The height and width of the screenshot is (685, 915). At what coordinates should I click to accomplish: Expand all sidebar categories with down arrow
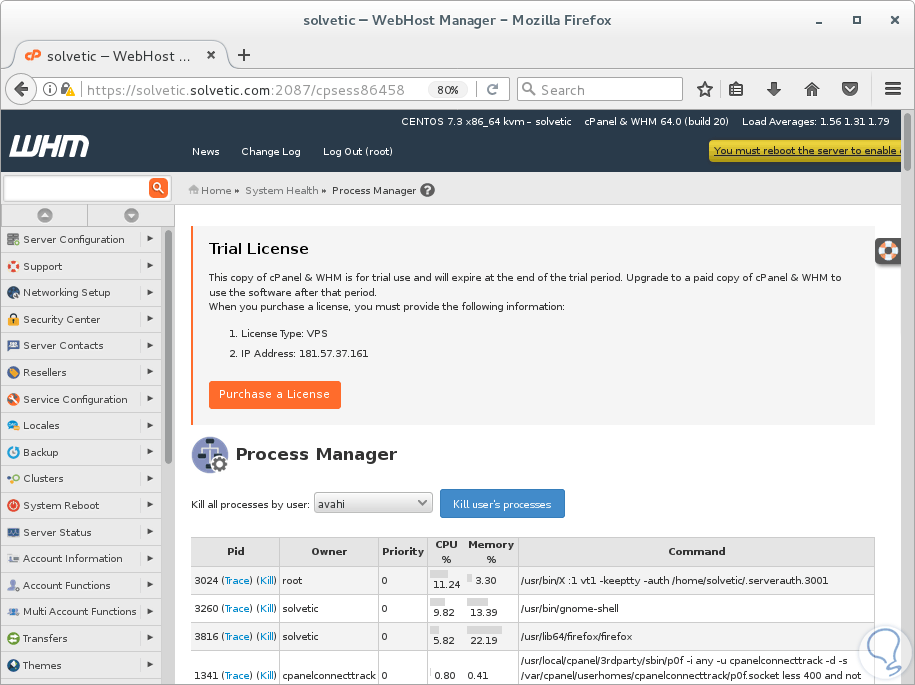131,215
